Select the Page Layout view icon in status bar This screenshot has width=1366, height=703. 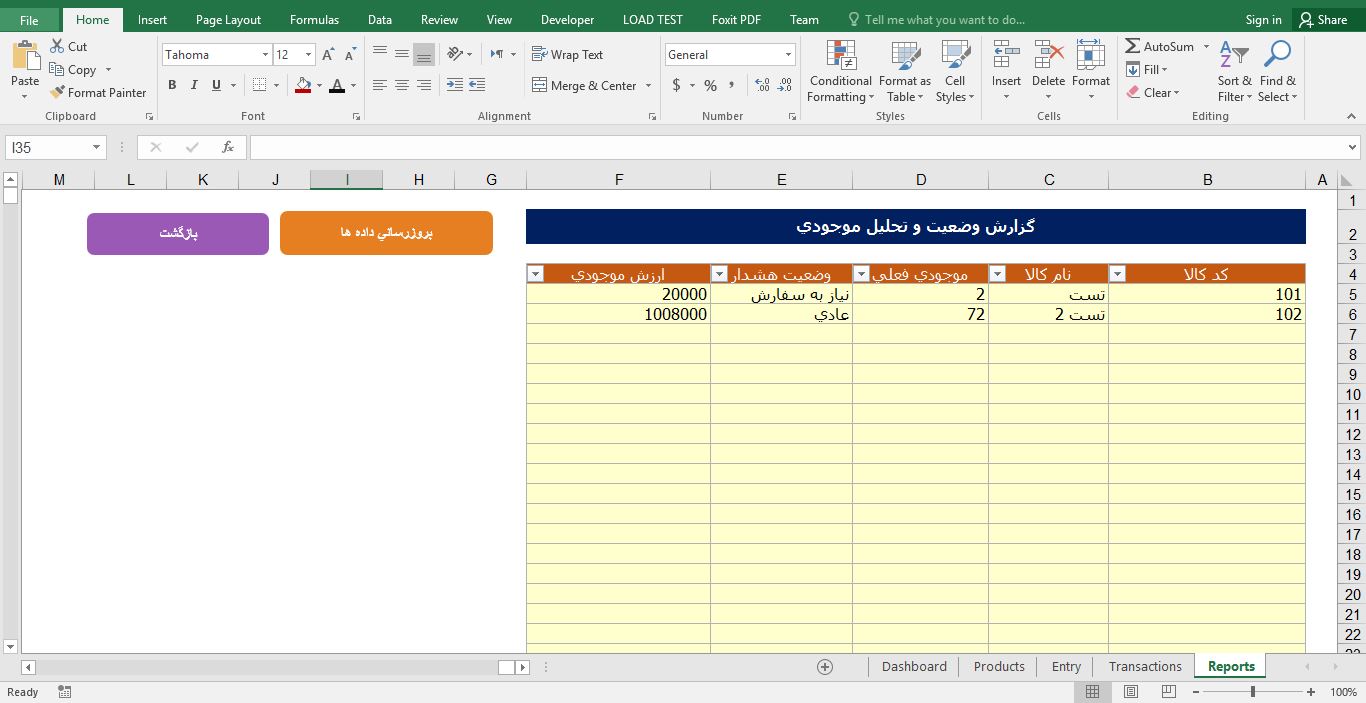(1130, 691)
